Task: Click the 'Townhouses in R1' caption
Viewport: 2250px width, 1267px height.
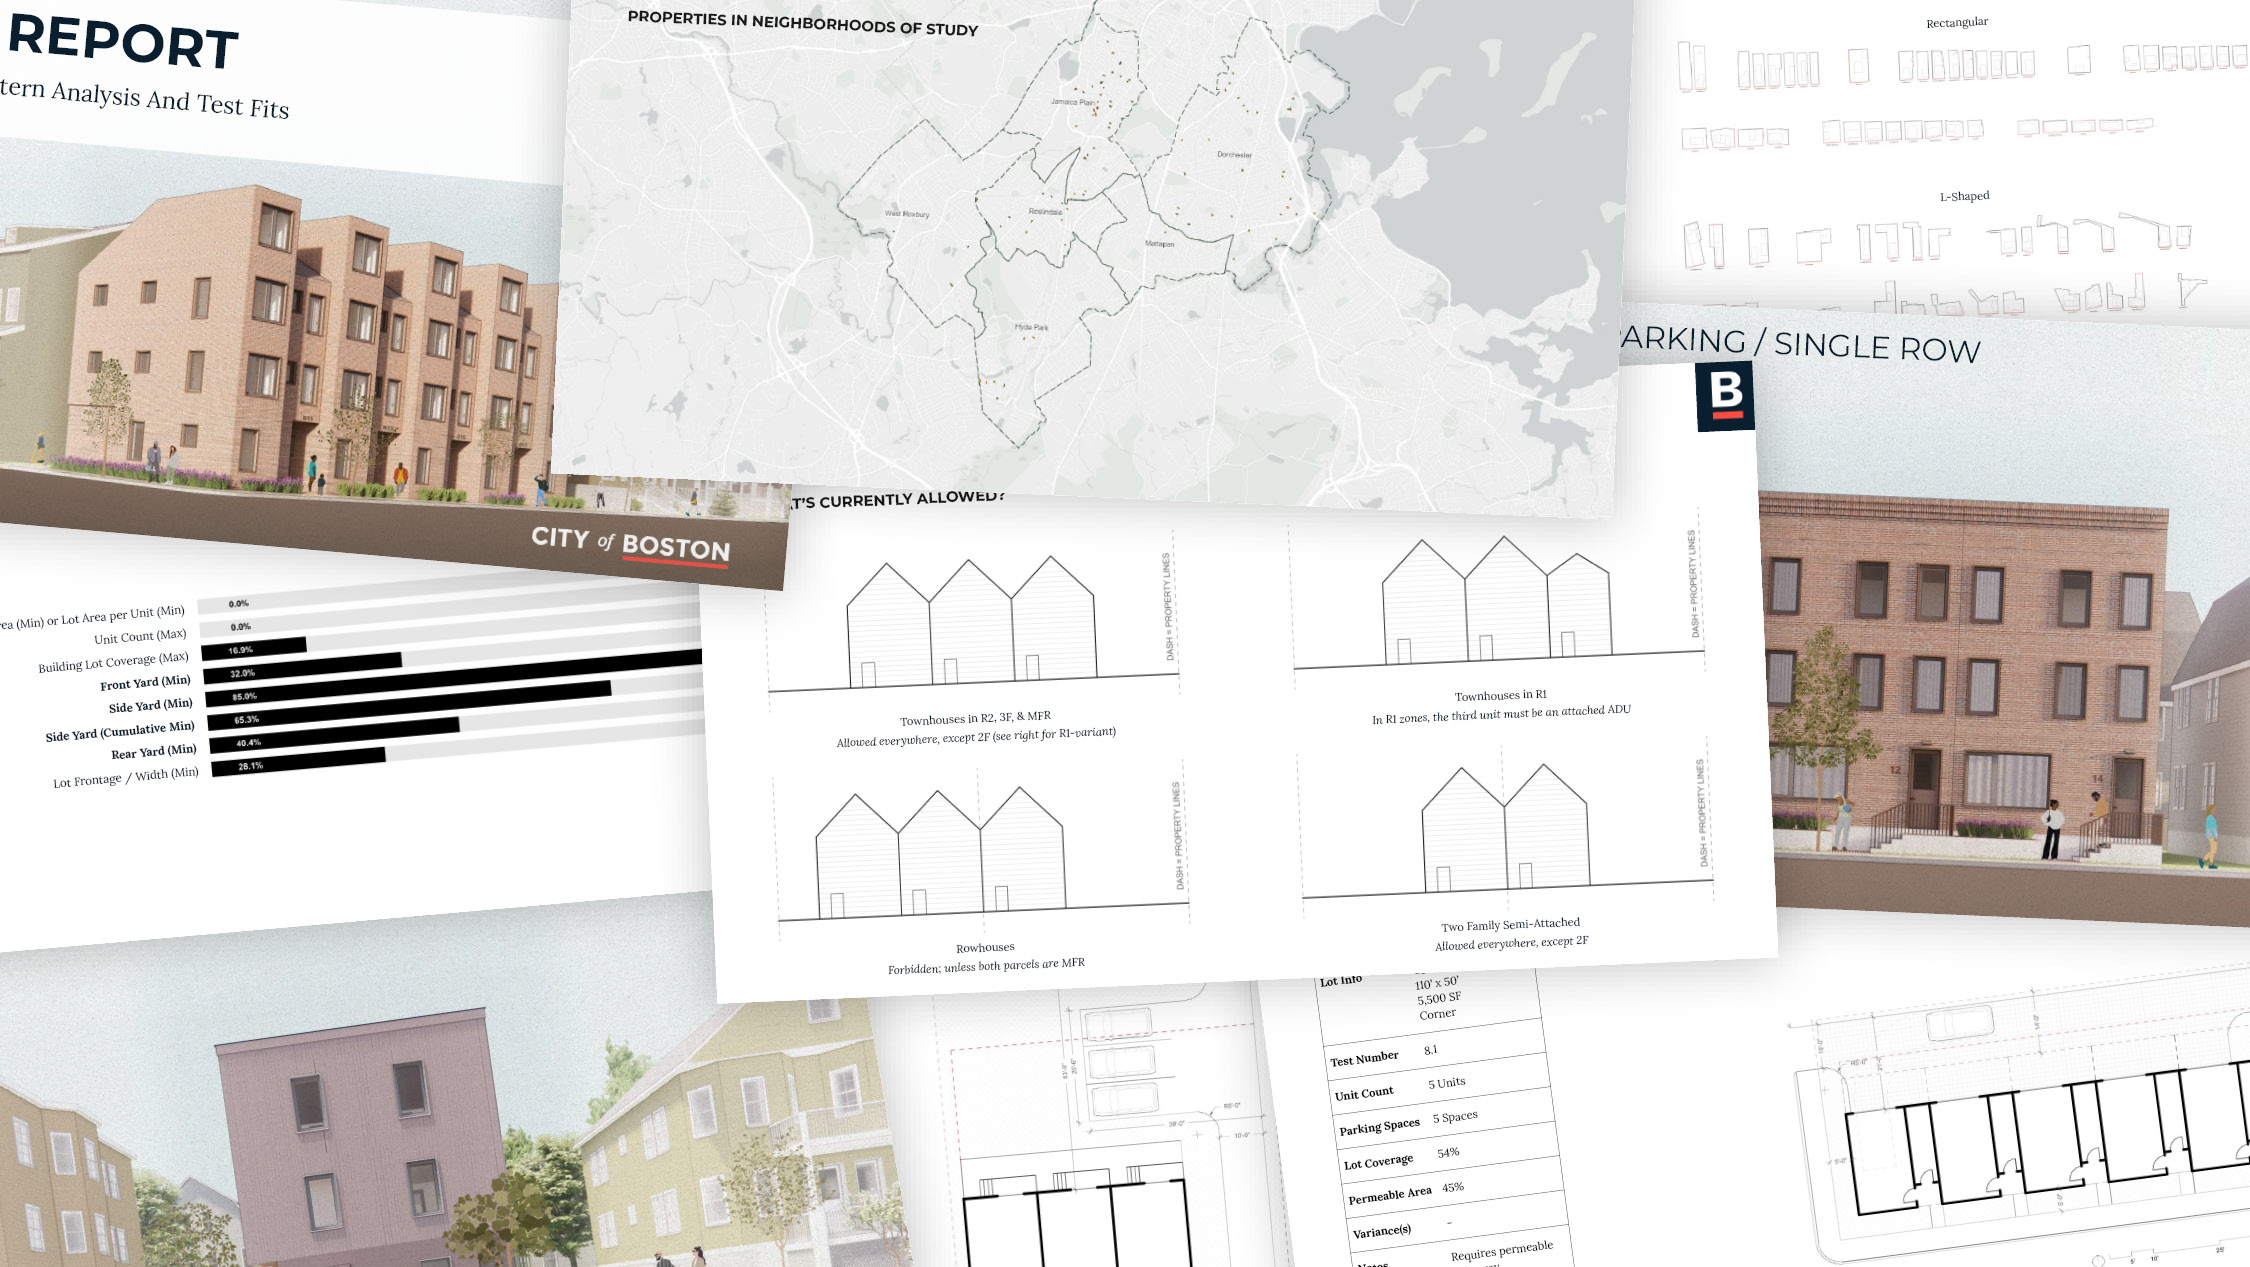Action: (1500, 695)
